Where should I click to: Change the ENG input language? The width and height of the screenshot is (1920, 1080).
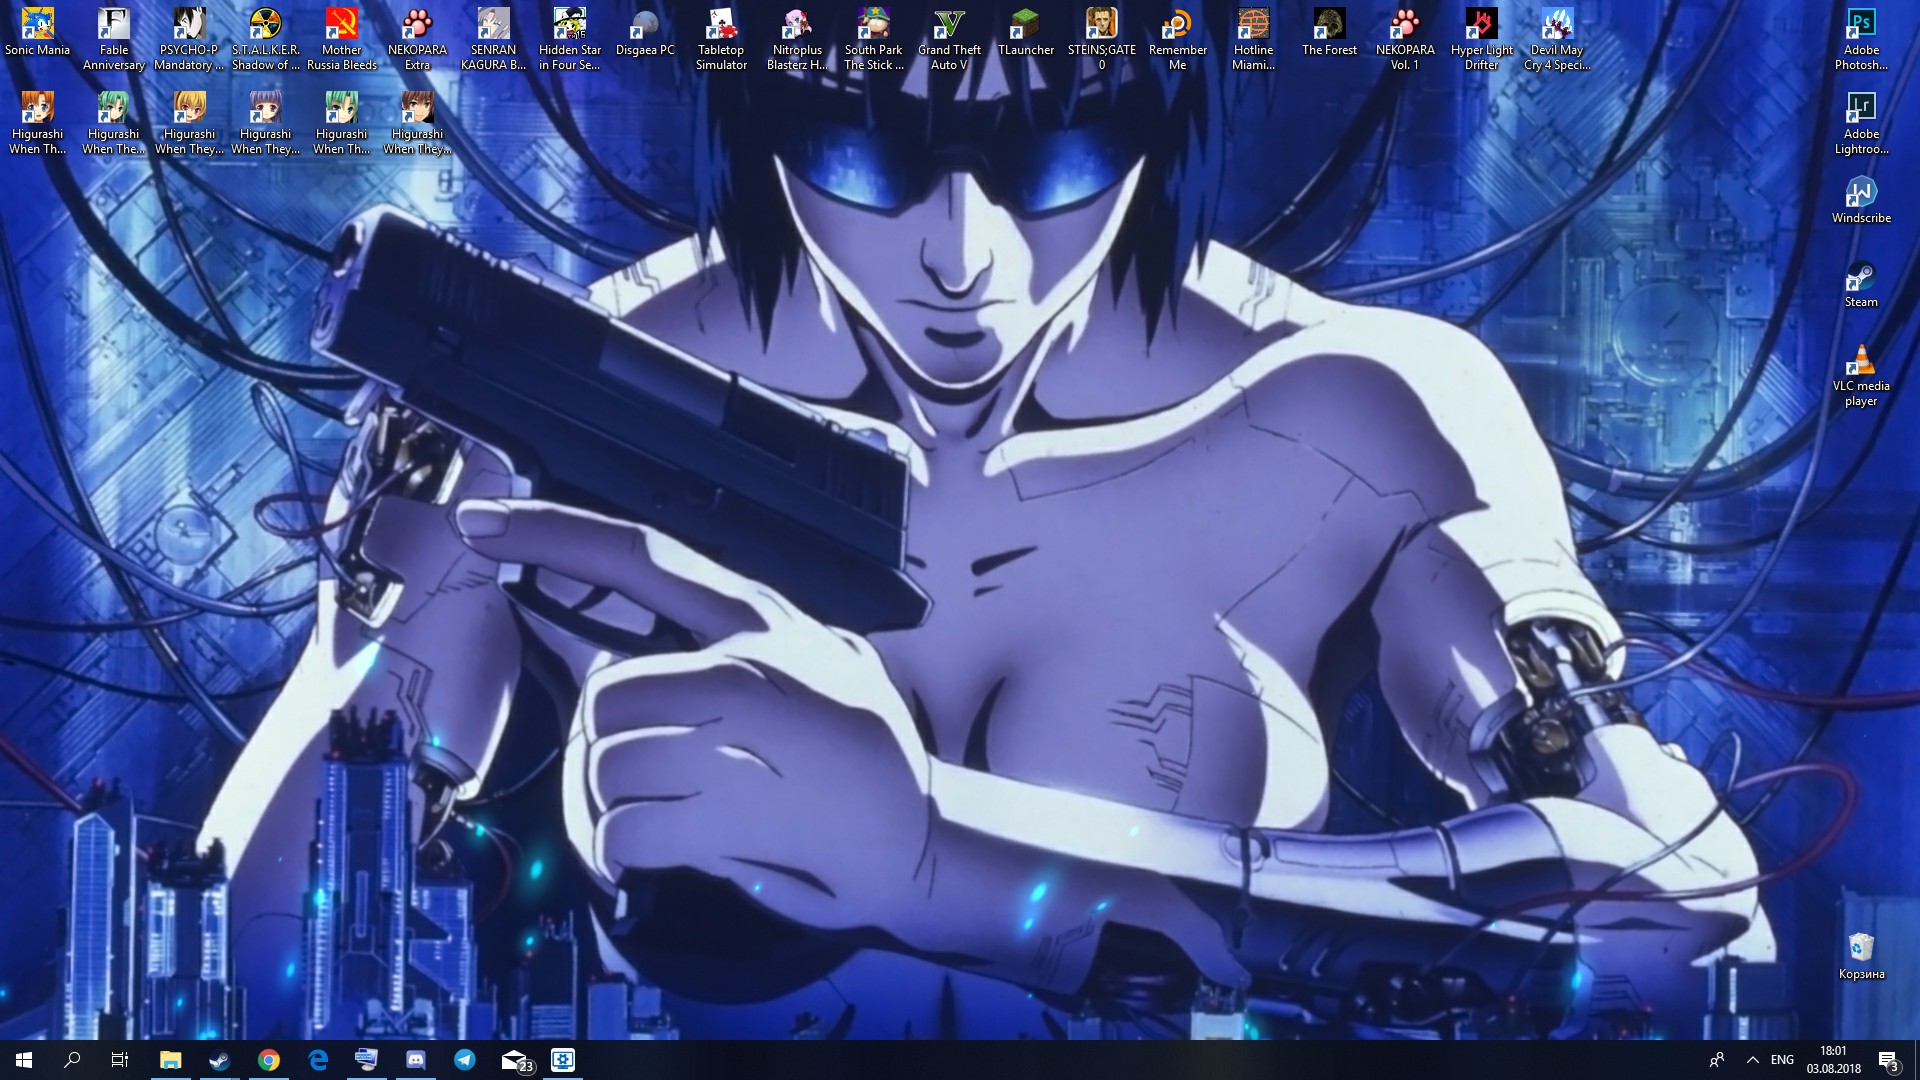coord(1782,1060)
